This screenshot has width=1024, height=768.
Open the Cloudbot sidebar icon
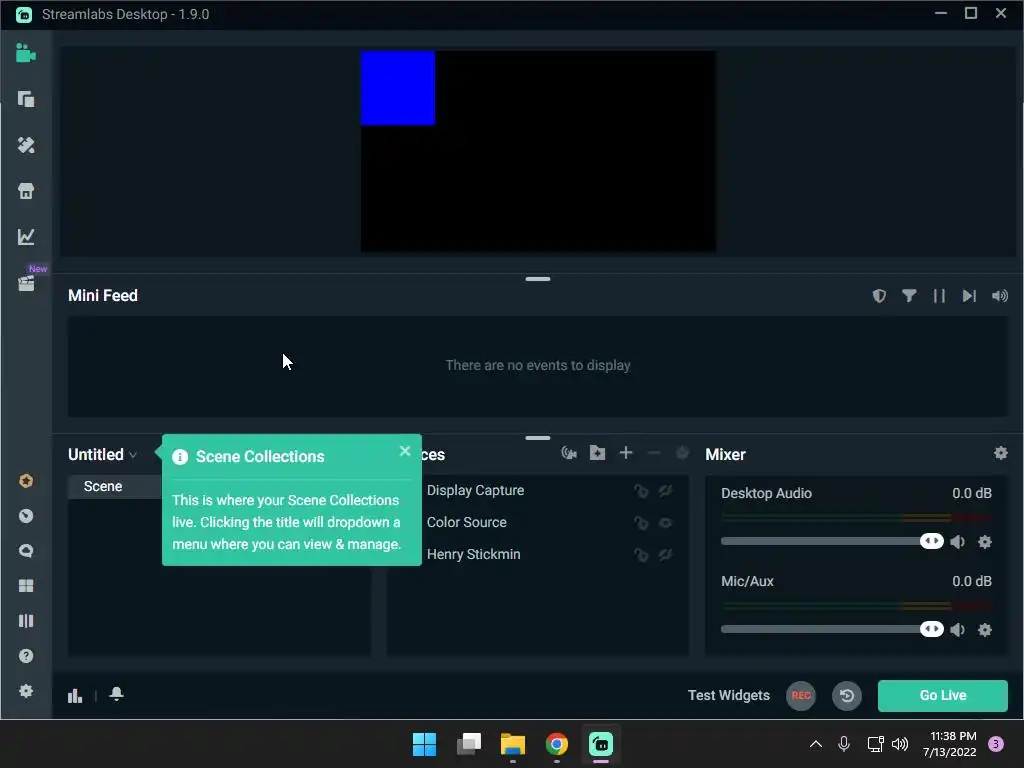coord(25,516)
